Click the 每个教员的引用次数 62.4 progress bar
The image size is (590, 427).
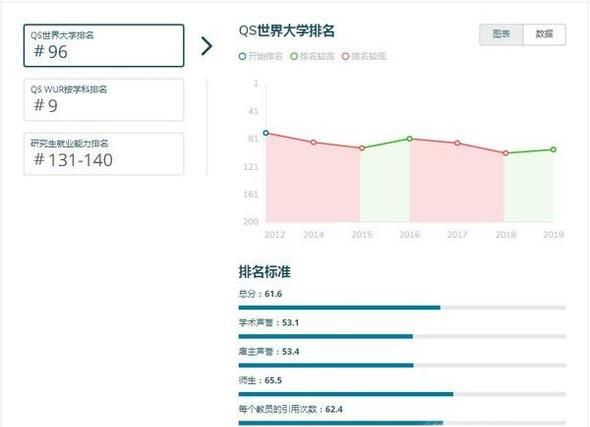coord(402,423)
